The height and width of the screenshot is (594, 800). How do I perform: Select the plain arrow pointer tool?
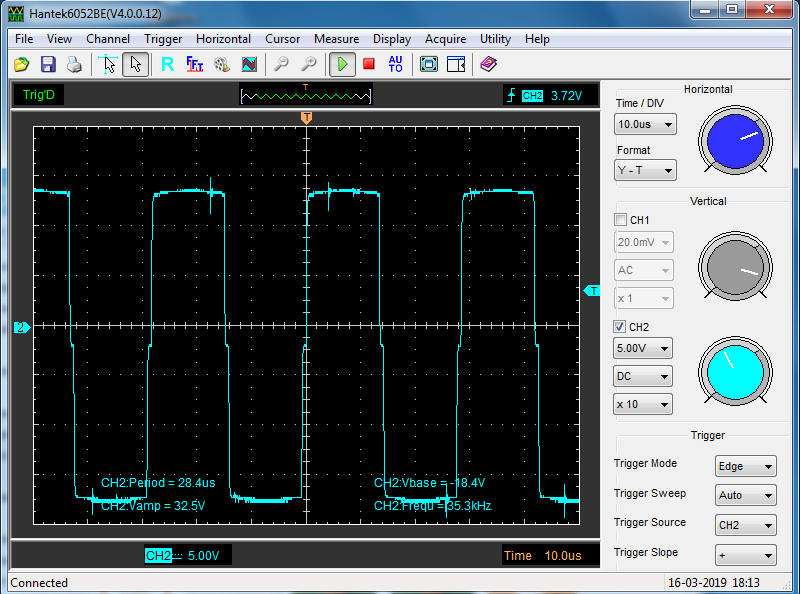click(x=136, y=64)
